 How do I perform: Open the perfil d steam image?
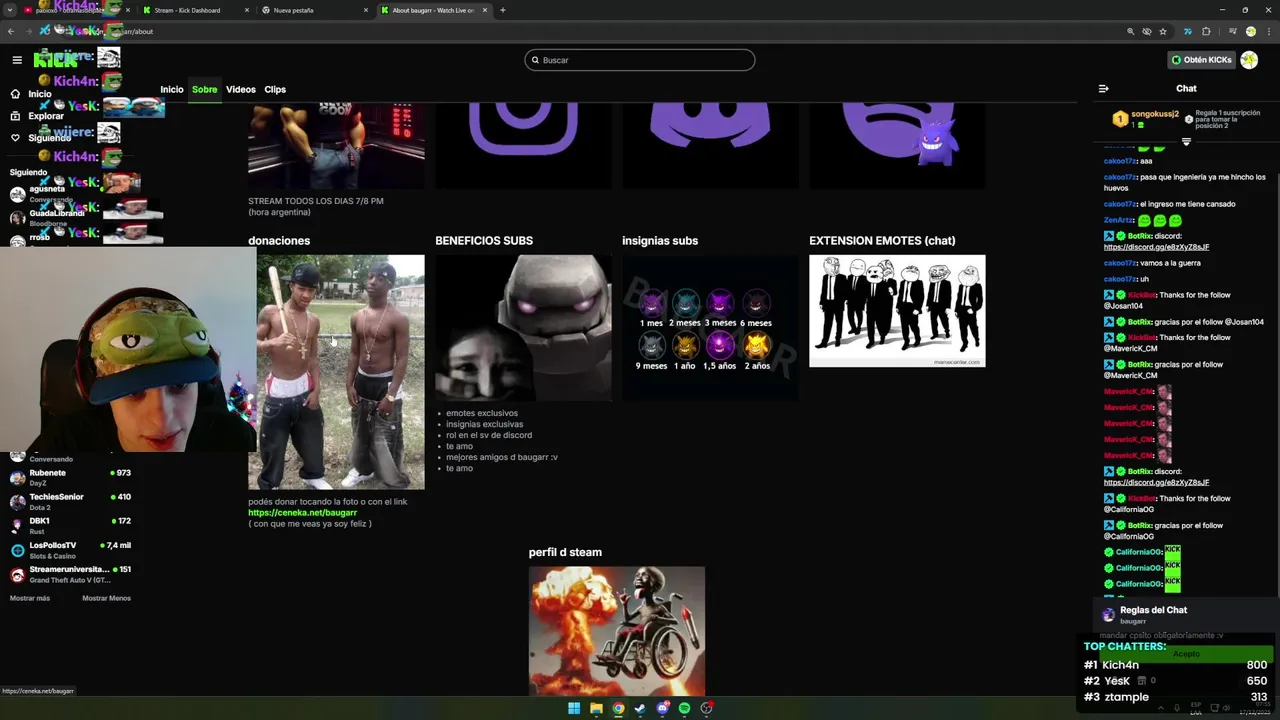pyautogui.click(x=617, y=631)
